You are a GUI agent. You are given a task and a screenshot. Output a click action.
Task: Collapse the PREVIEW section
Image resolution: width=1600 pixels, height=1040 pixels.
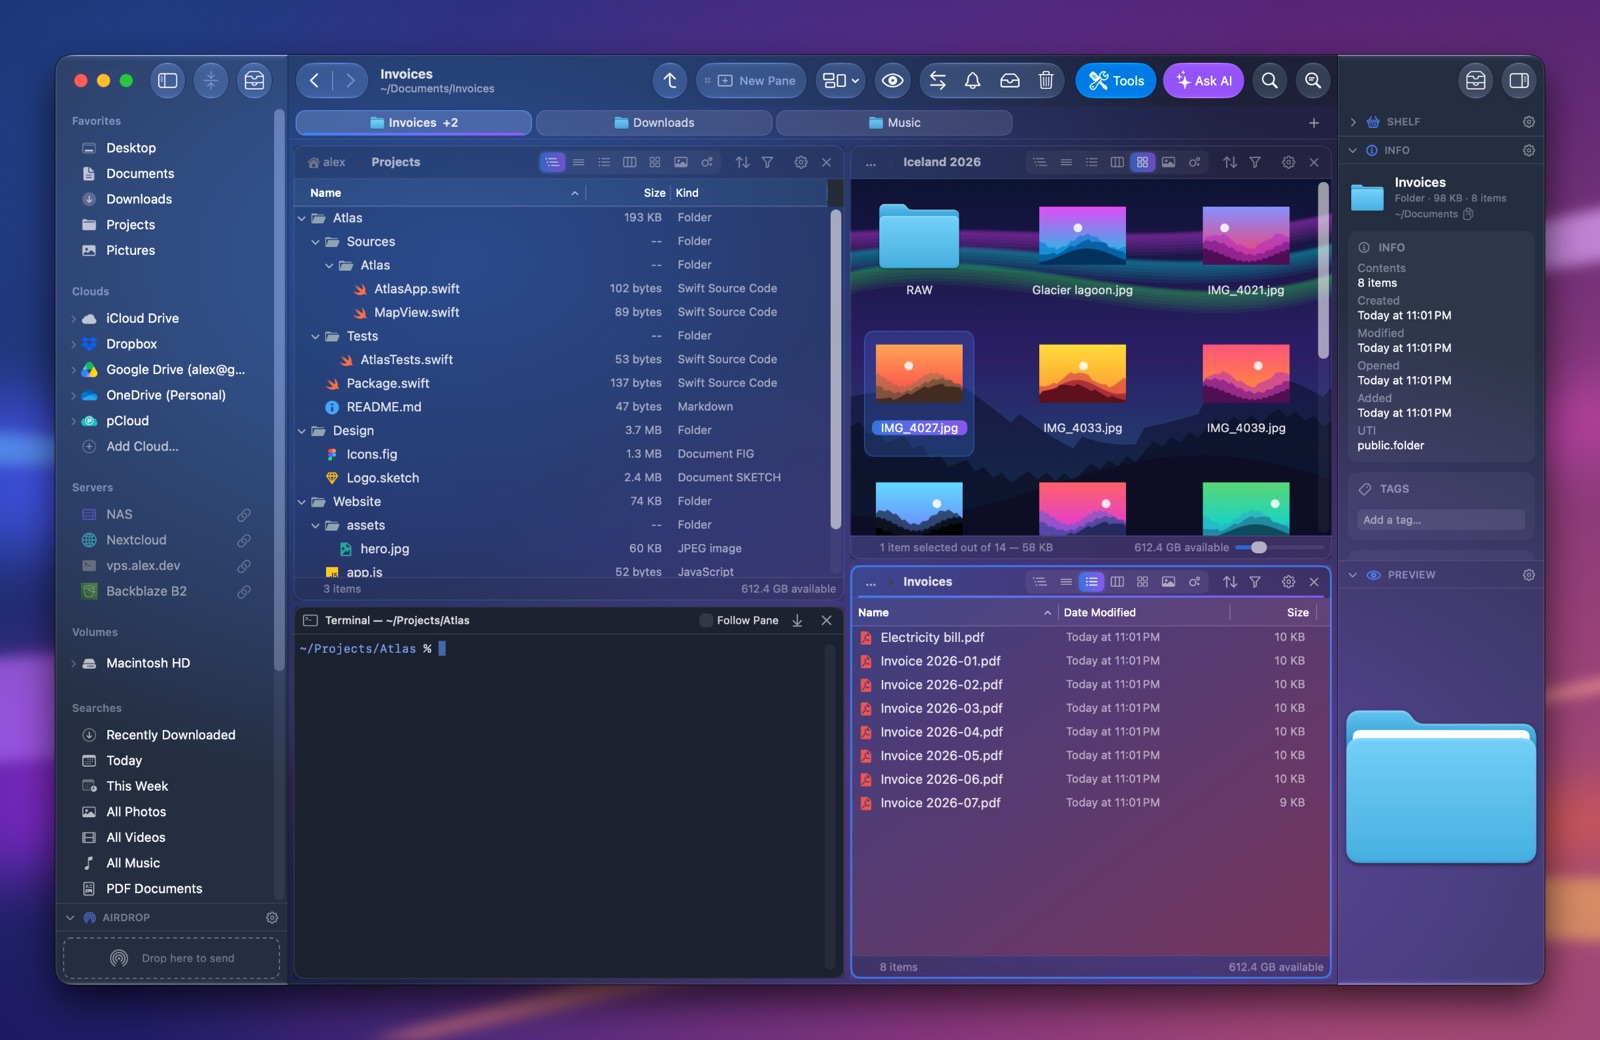tap(1353, 575)
